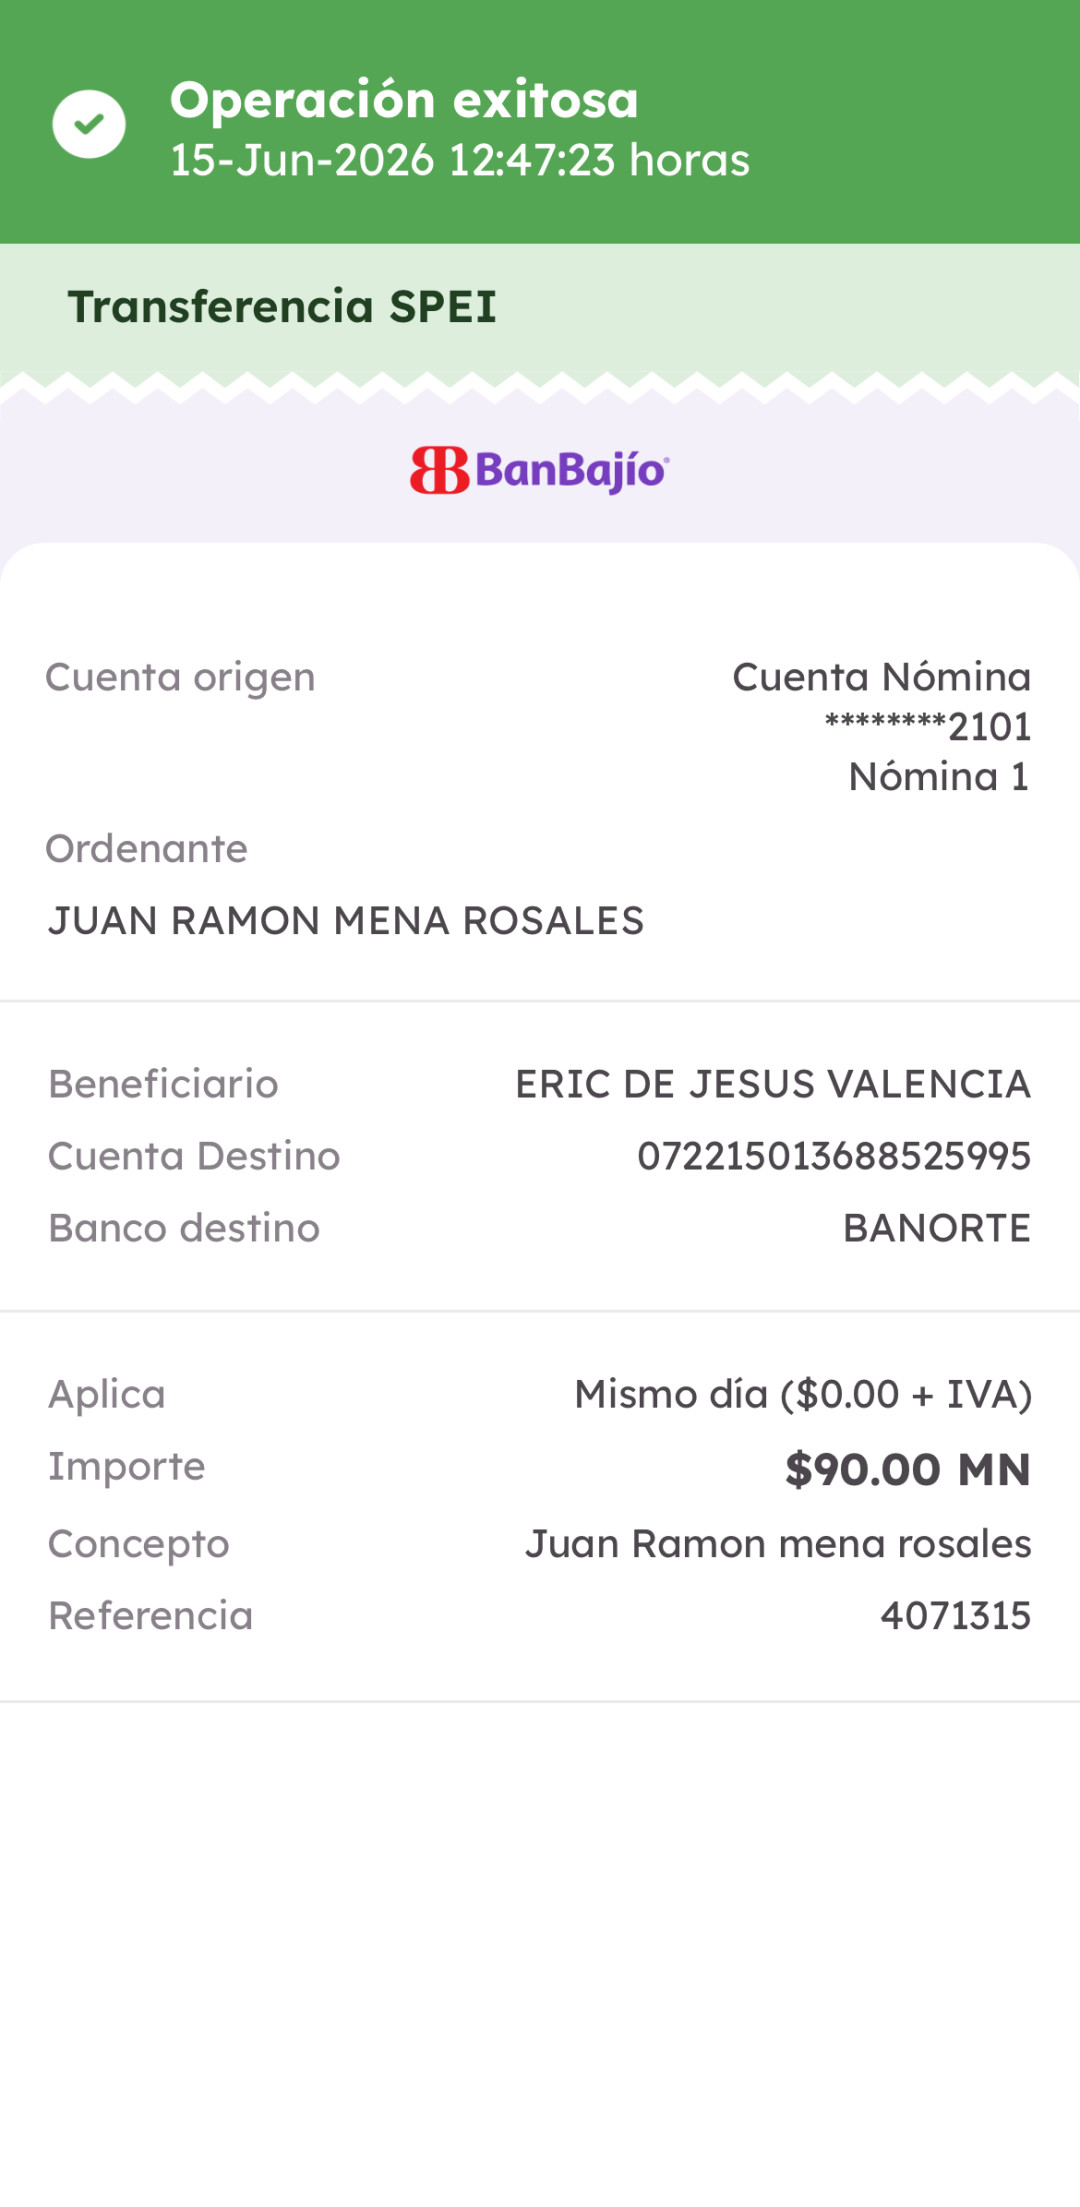Image resolution: width=1080 pixels, height=2207 pixels.
Task: Tap the Importe label
Action: [127, 1467]
